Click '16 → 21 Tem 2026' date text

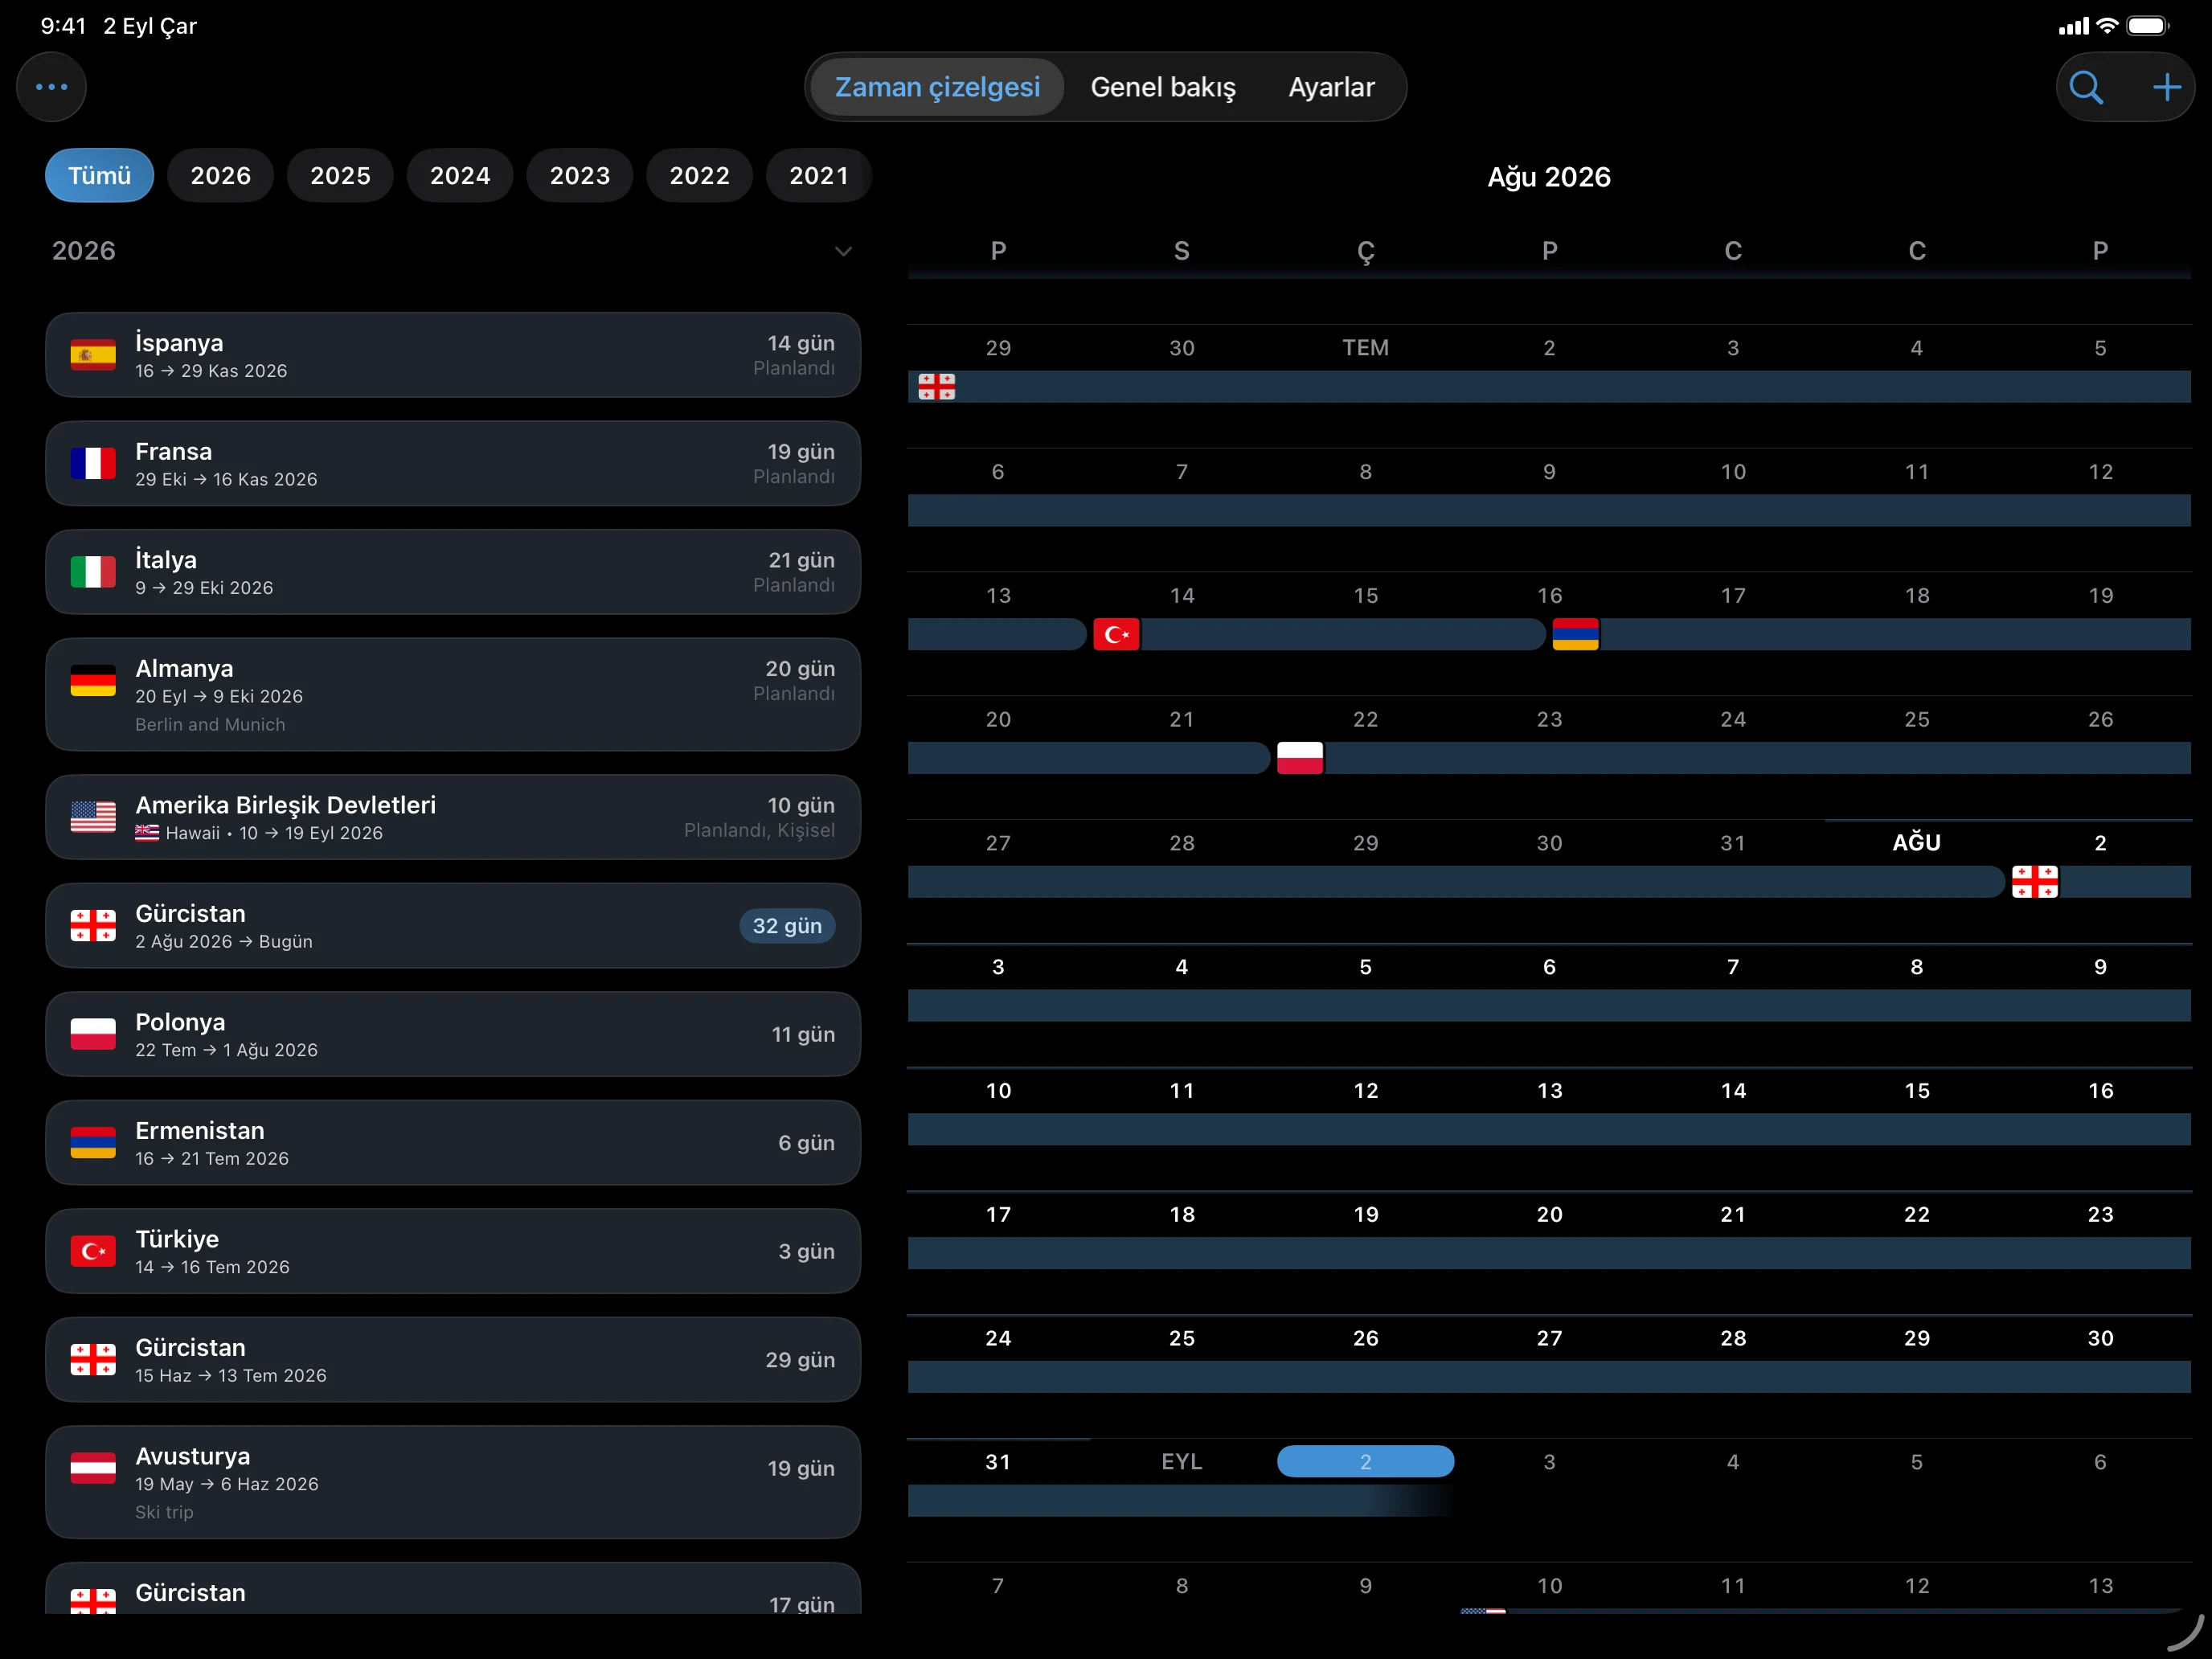click(x=212, y=1159)
